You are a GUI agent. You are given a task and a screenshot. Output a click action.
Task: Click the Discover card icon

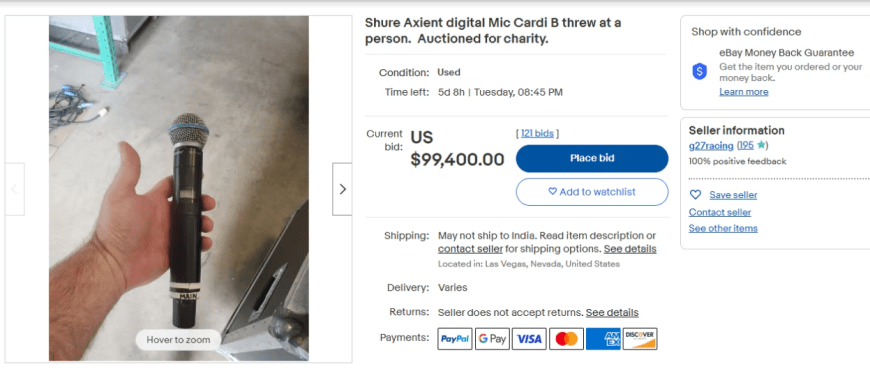[x=640, y=339]
